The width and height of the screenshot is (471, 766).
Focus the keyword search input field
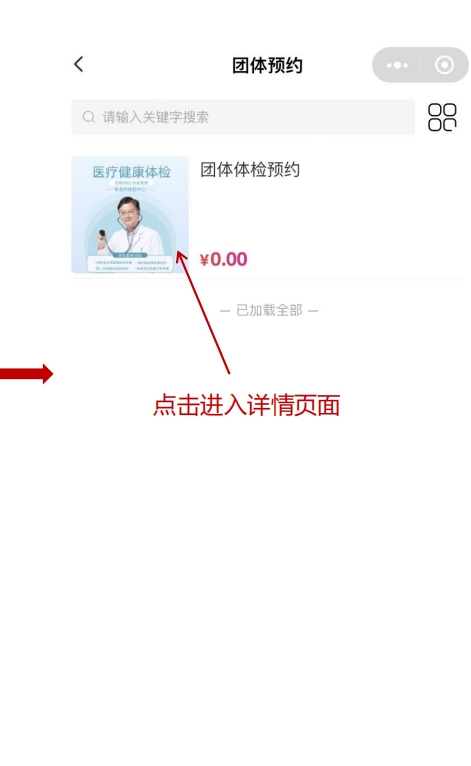click(x=243, y=117)
